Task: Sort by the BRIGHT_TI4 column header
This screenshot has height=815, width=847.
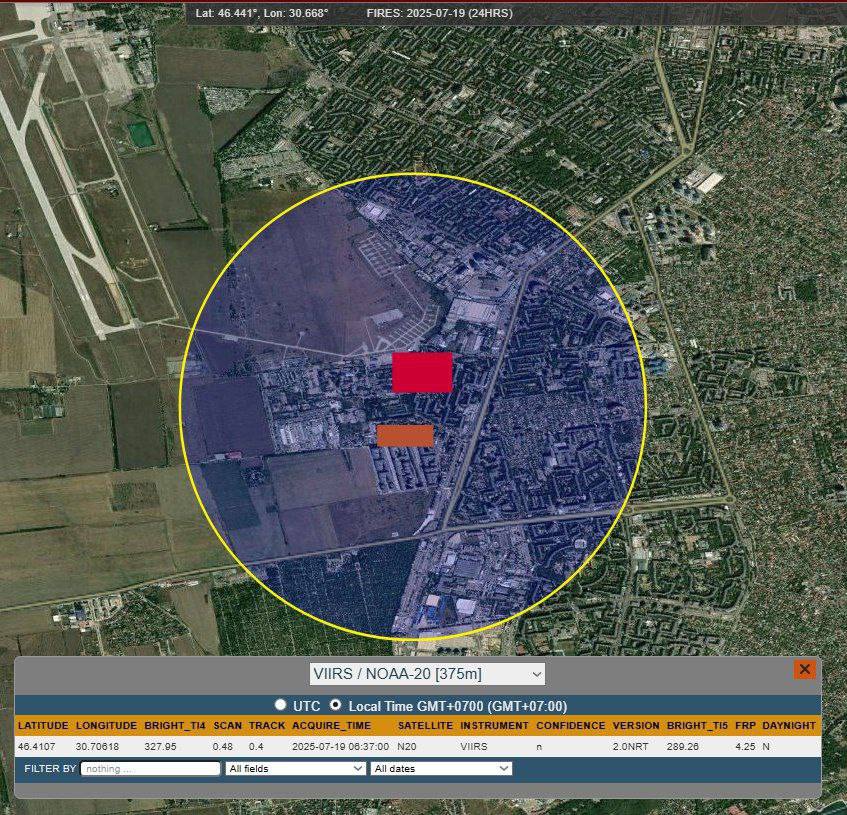Action: tap(173, 725)
